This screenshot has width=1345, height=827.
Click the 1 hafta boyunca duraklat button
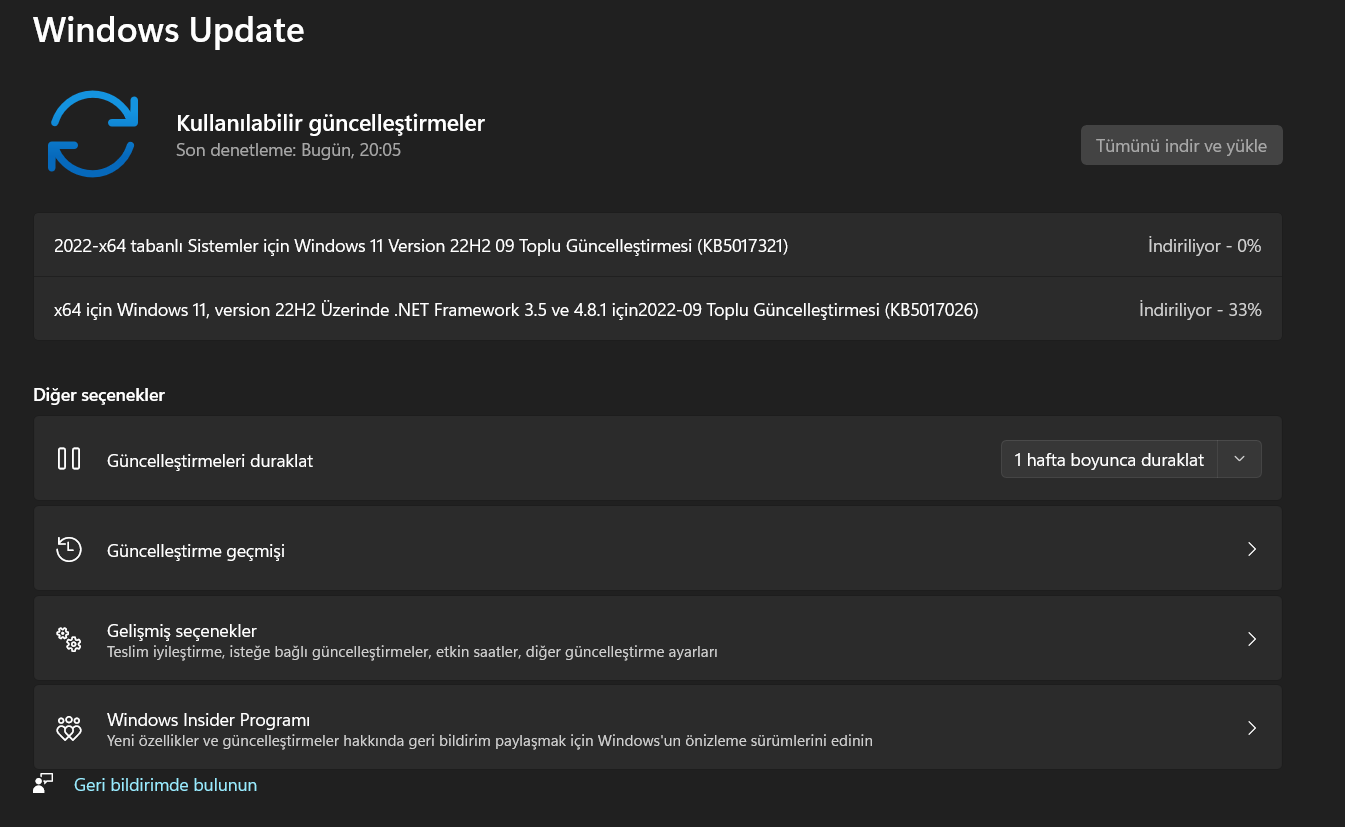pyautogui.click(x=1109, y=460)
